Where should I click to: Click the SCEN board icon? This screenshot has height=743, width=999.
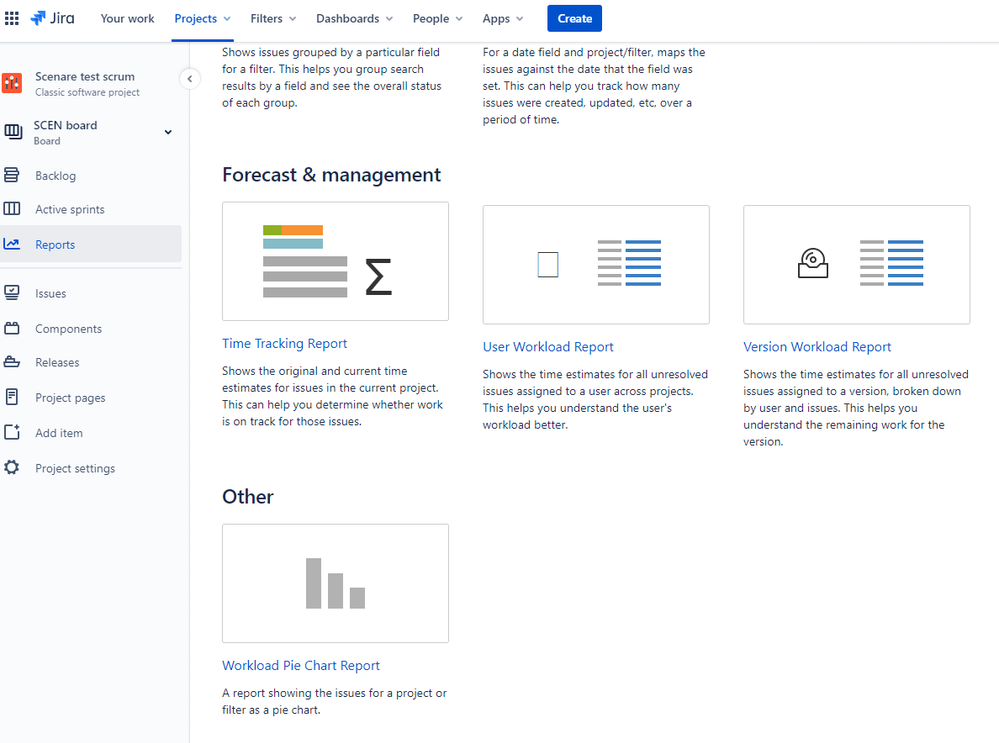(13, 132)
